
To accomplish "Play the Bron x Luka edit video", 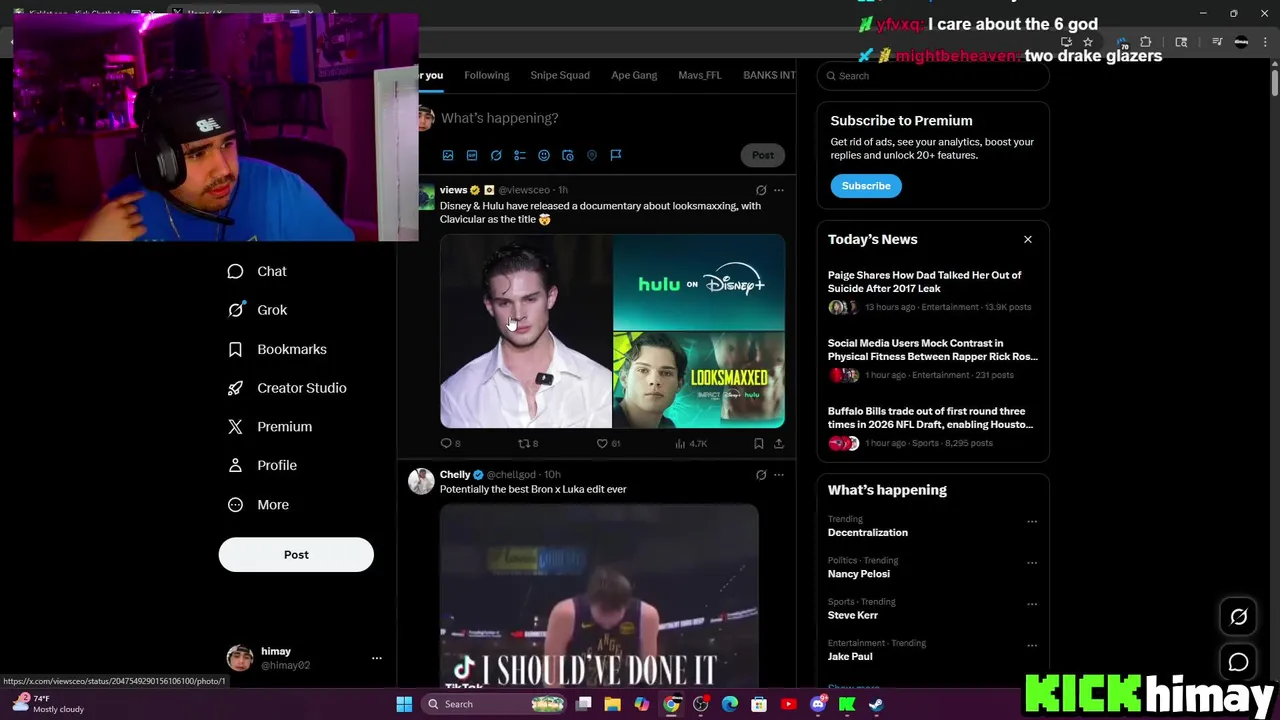I will pos(599,596).
